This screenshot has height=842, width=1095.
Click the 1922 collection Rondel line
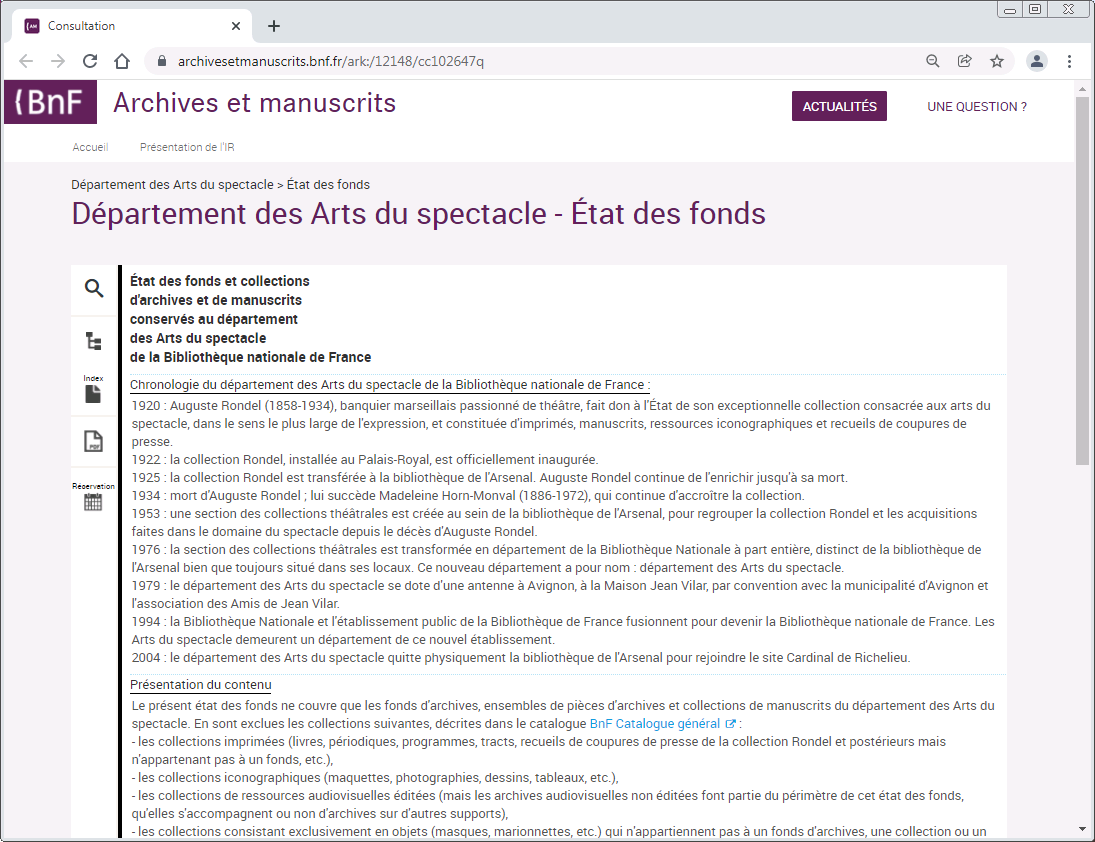click(x=365, y=459)
